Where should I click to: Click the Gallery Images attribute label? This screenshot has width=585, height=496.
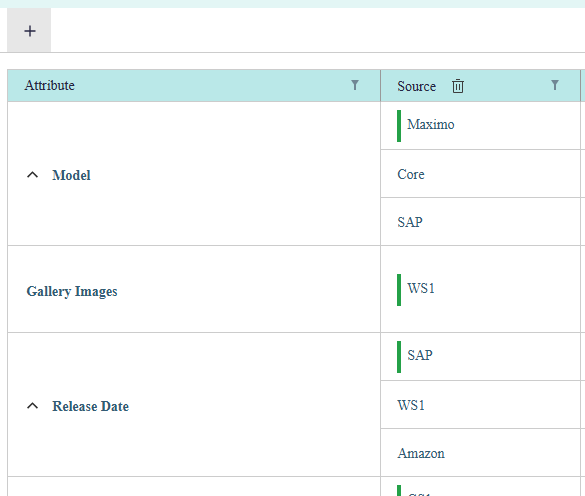[72, 291]
